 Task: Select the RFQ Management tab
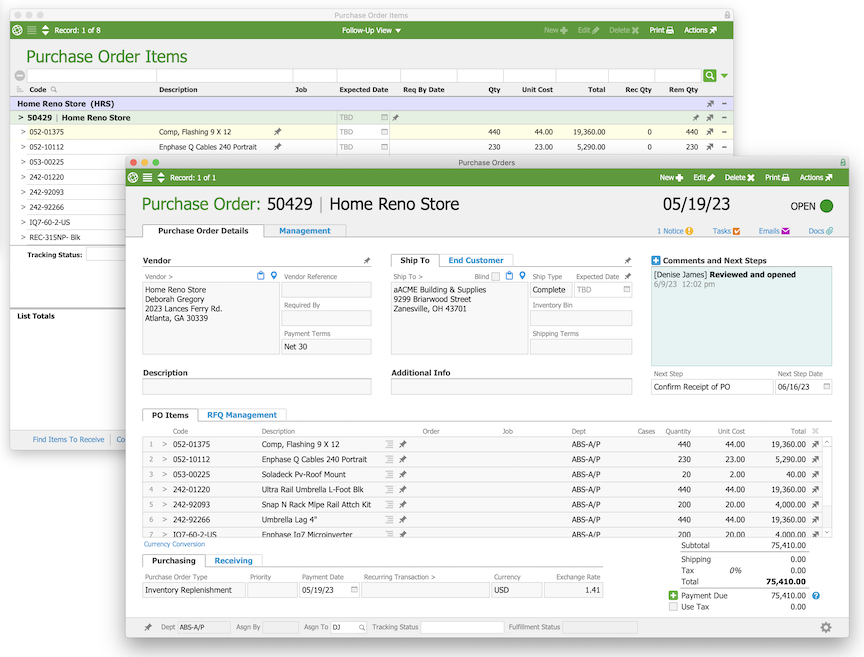click(241, 415)
